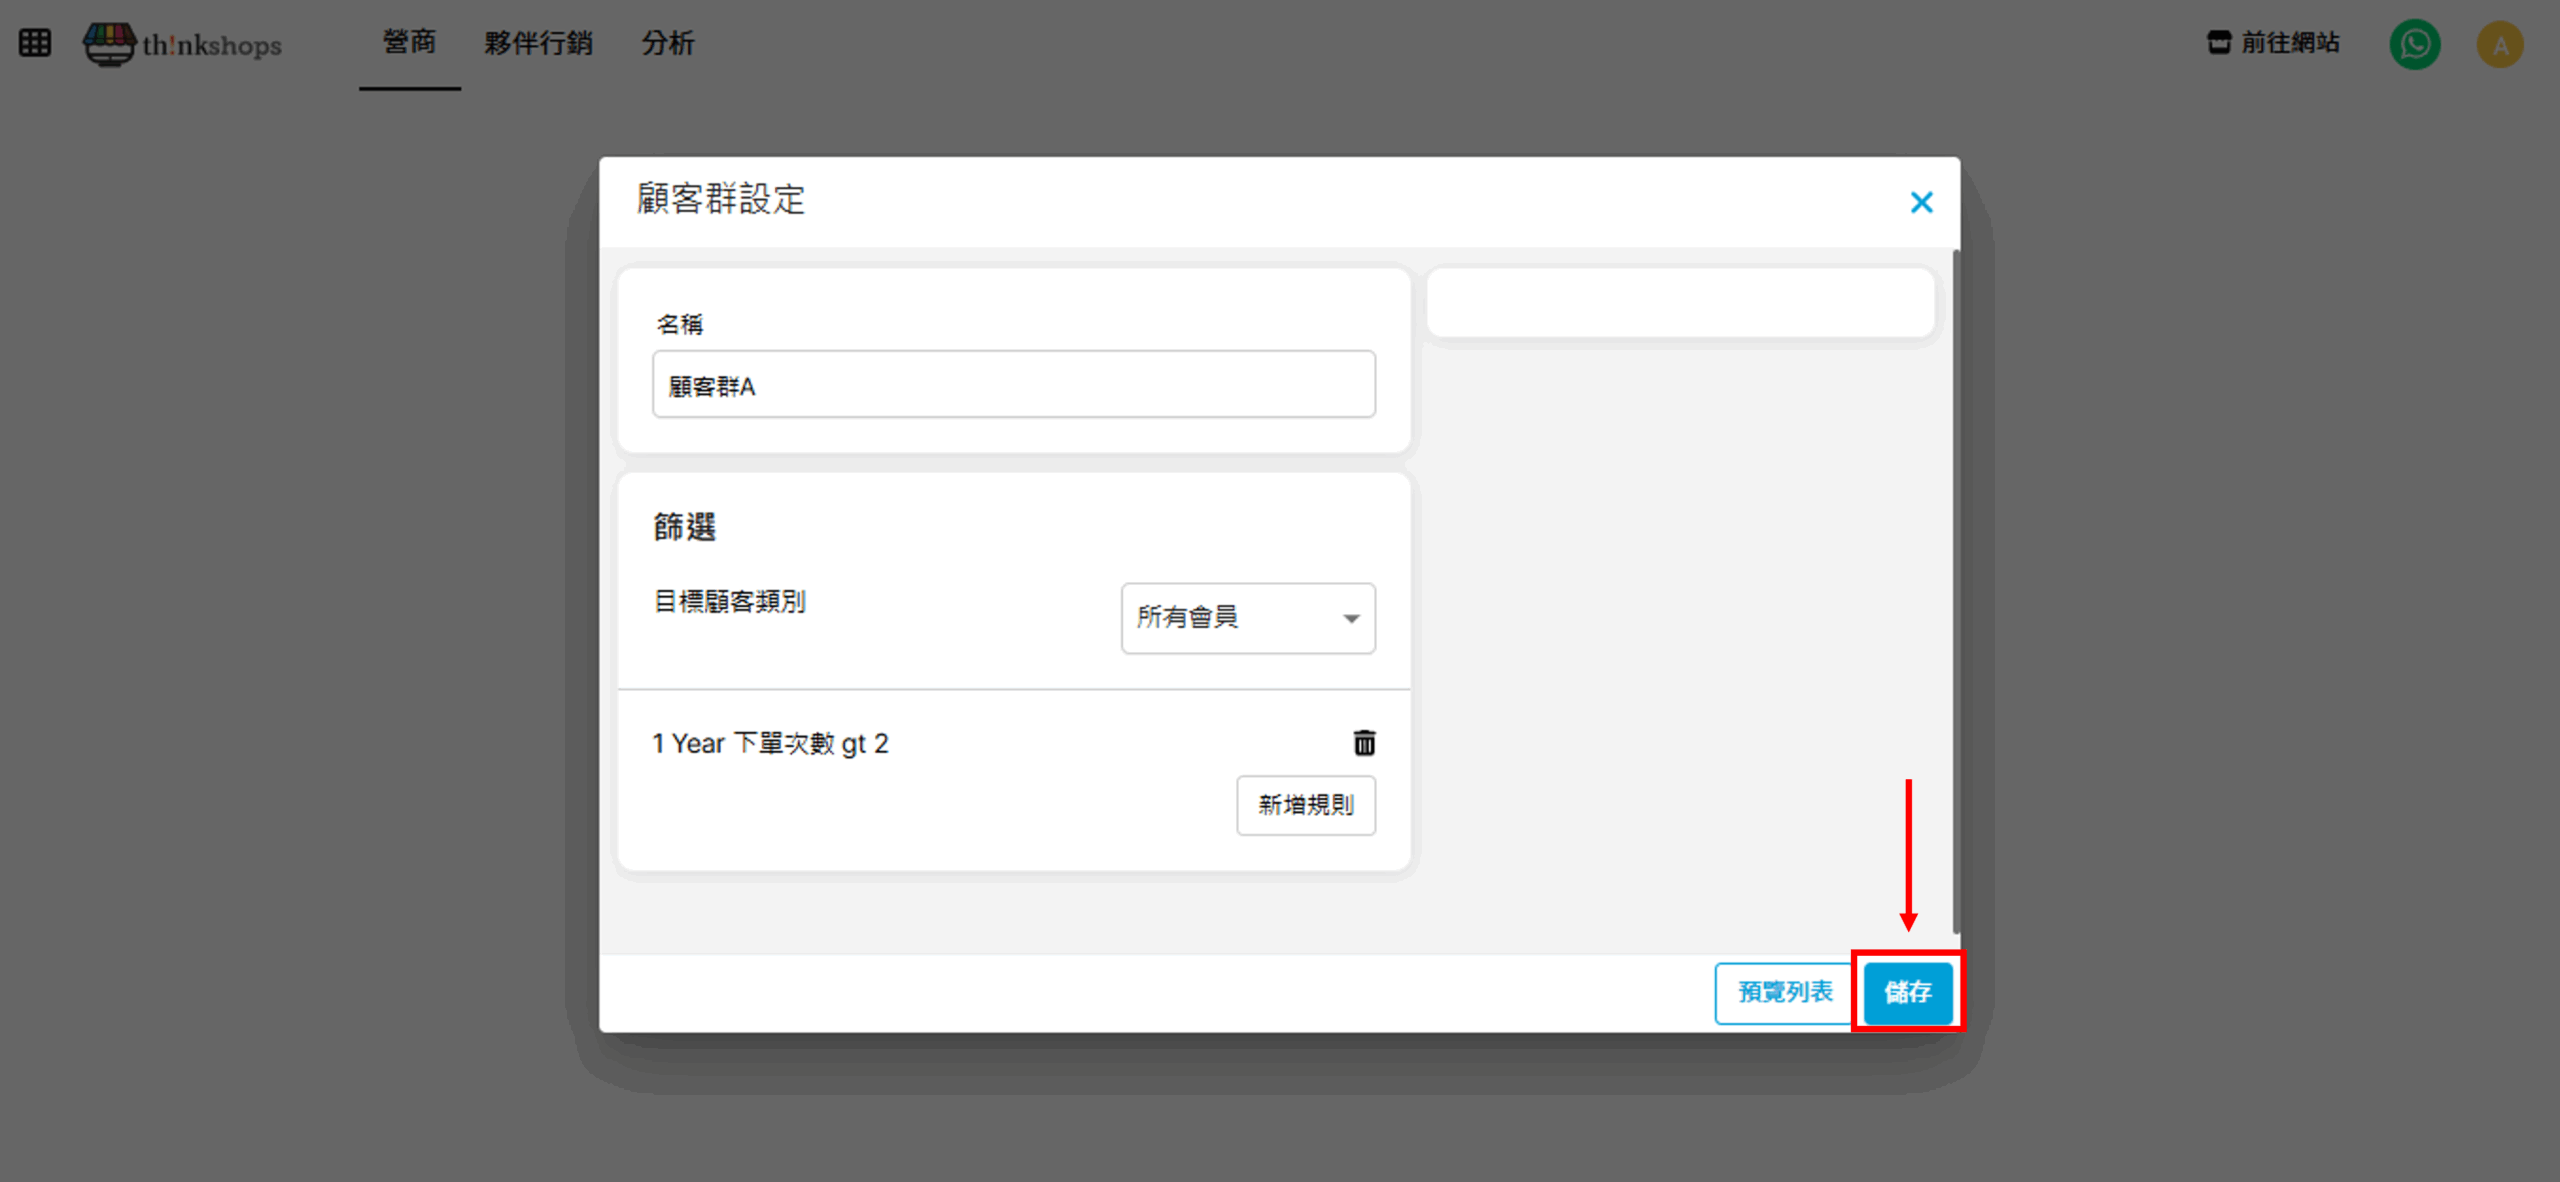
Task: Switch to 營商 tab
Action: [409, 43]
